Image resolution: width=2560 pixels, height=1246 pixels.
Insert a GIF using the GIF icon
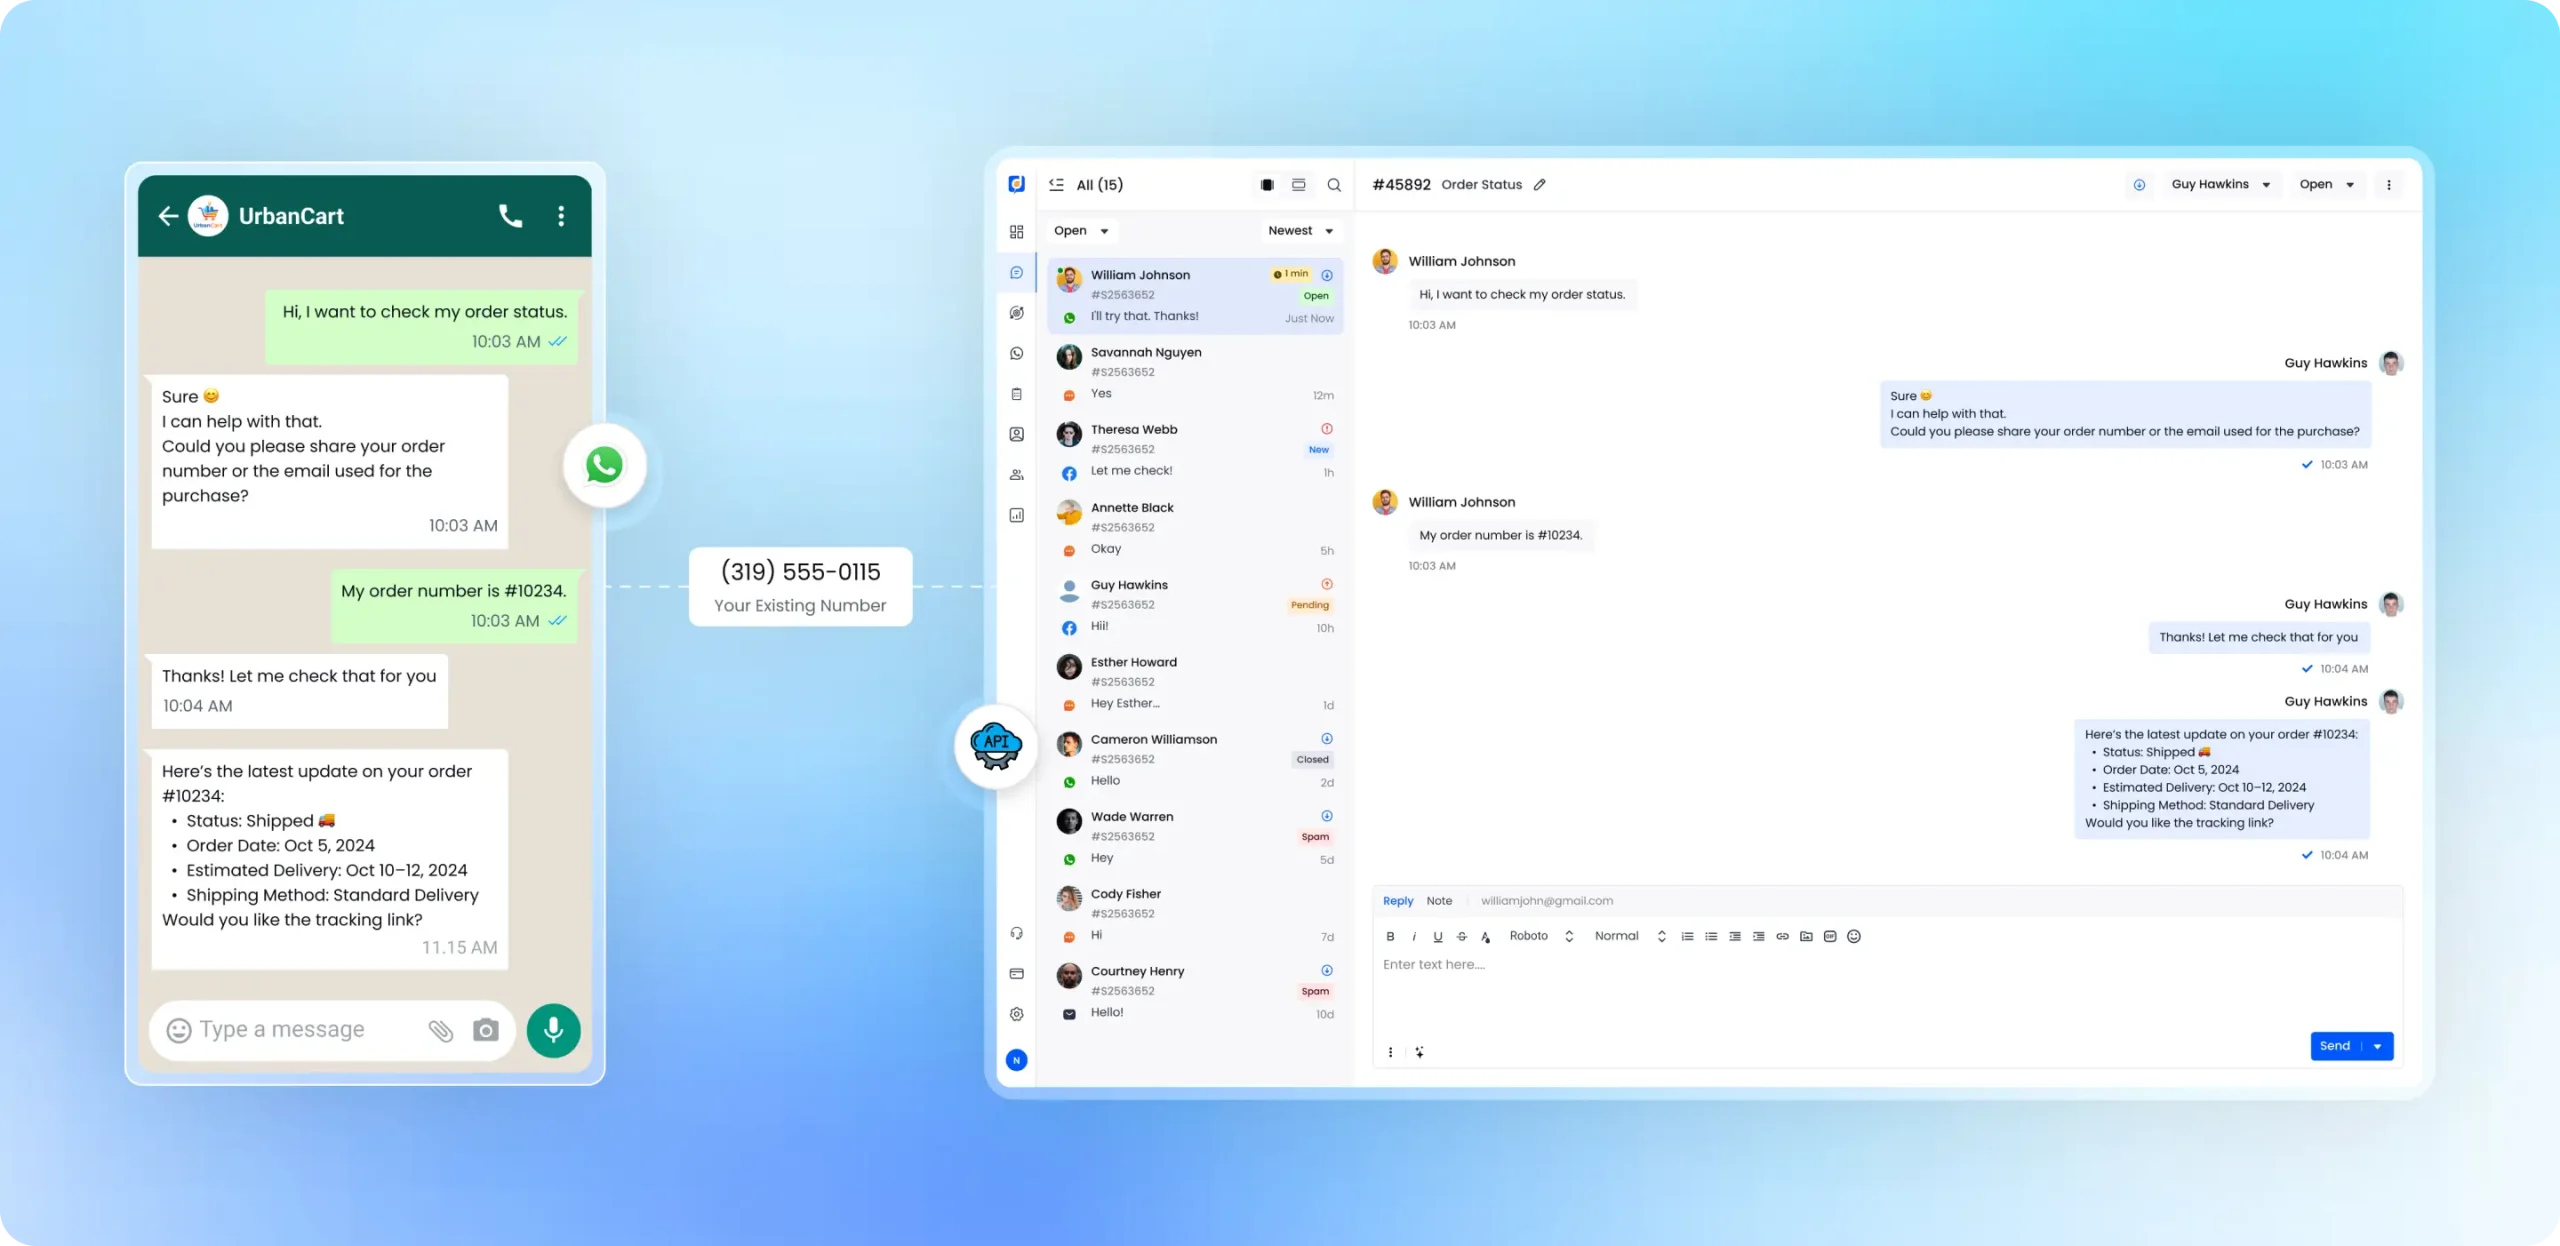tap(1830, 937)
